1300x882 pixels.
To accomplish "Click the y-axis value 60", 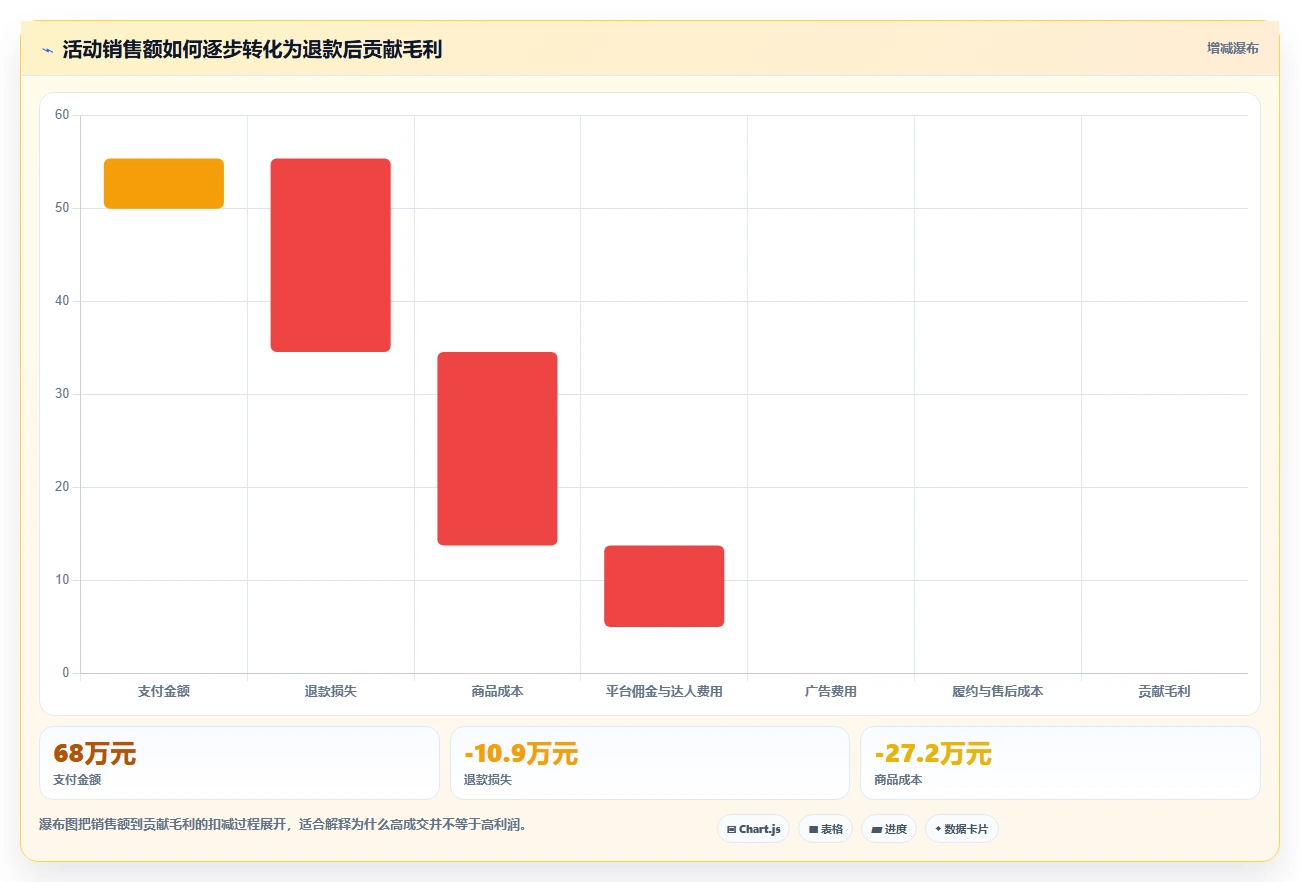I will pyautogui.click(x=62, y=115).
